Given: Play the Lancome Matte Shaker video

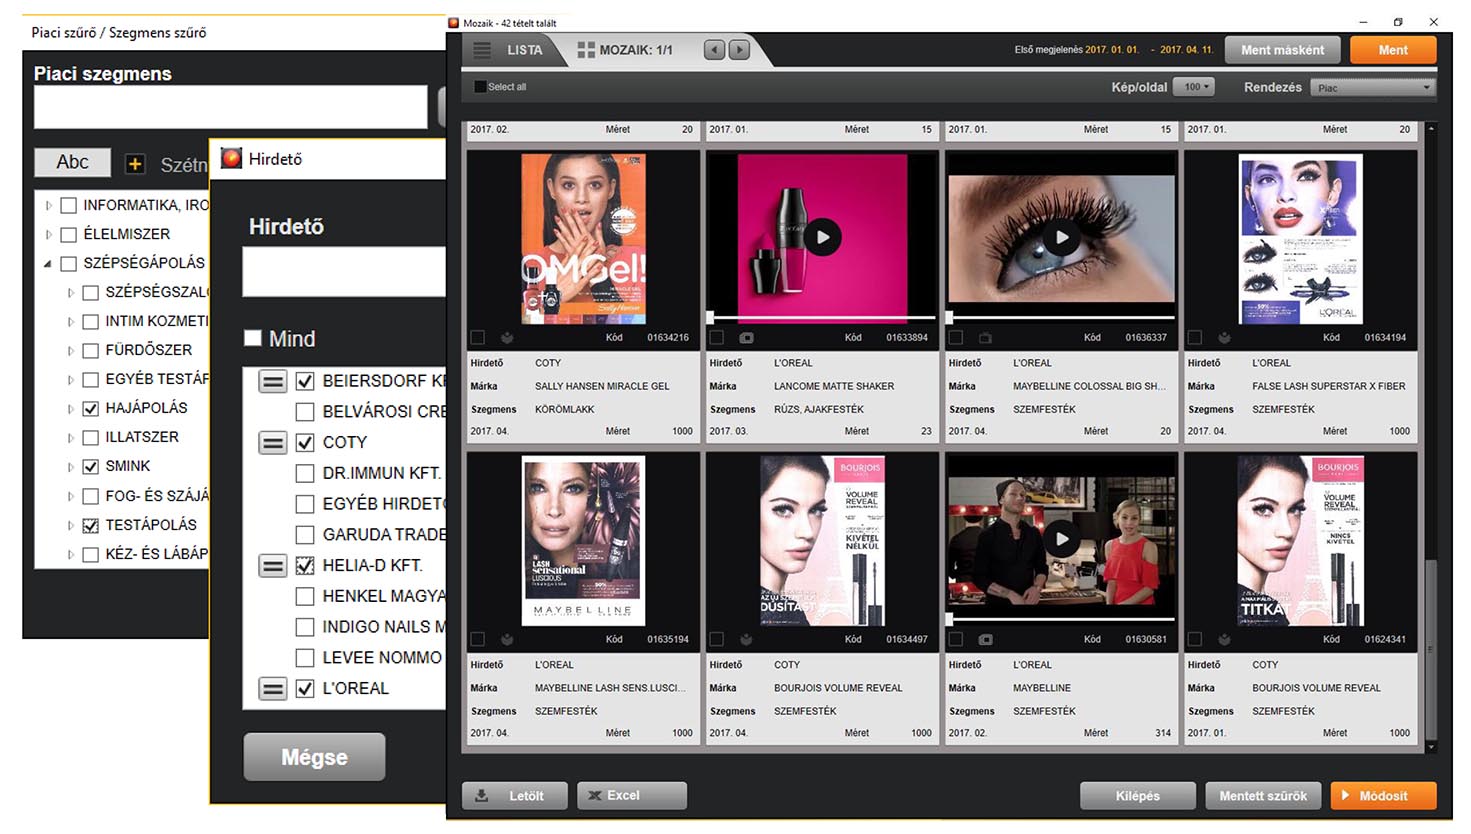Looking at the screenshot, I should tap(822, 237).
